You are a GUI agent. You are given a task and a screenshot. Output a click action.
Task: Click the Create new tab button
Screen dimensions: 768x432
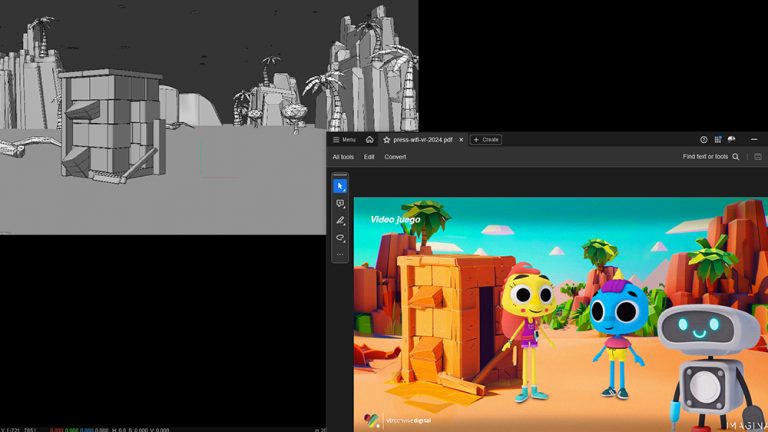pos(486,140)
